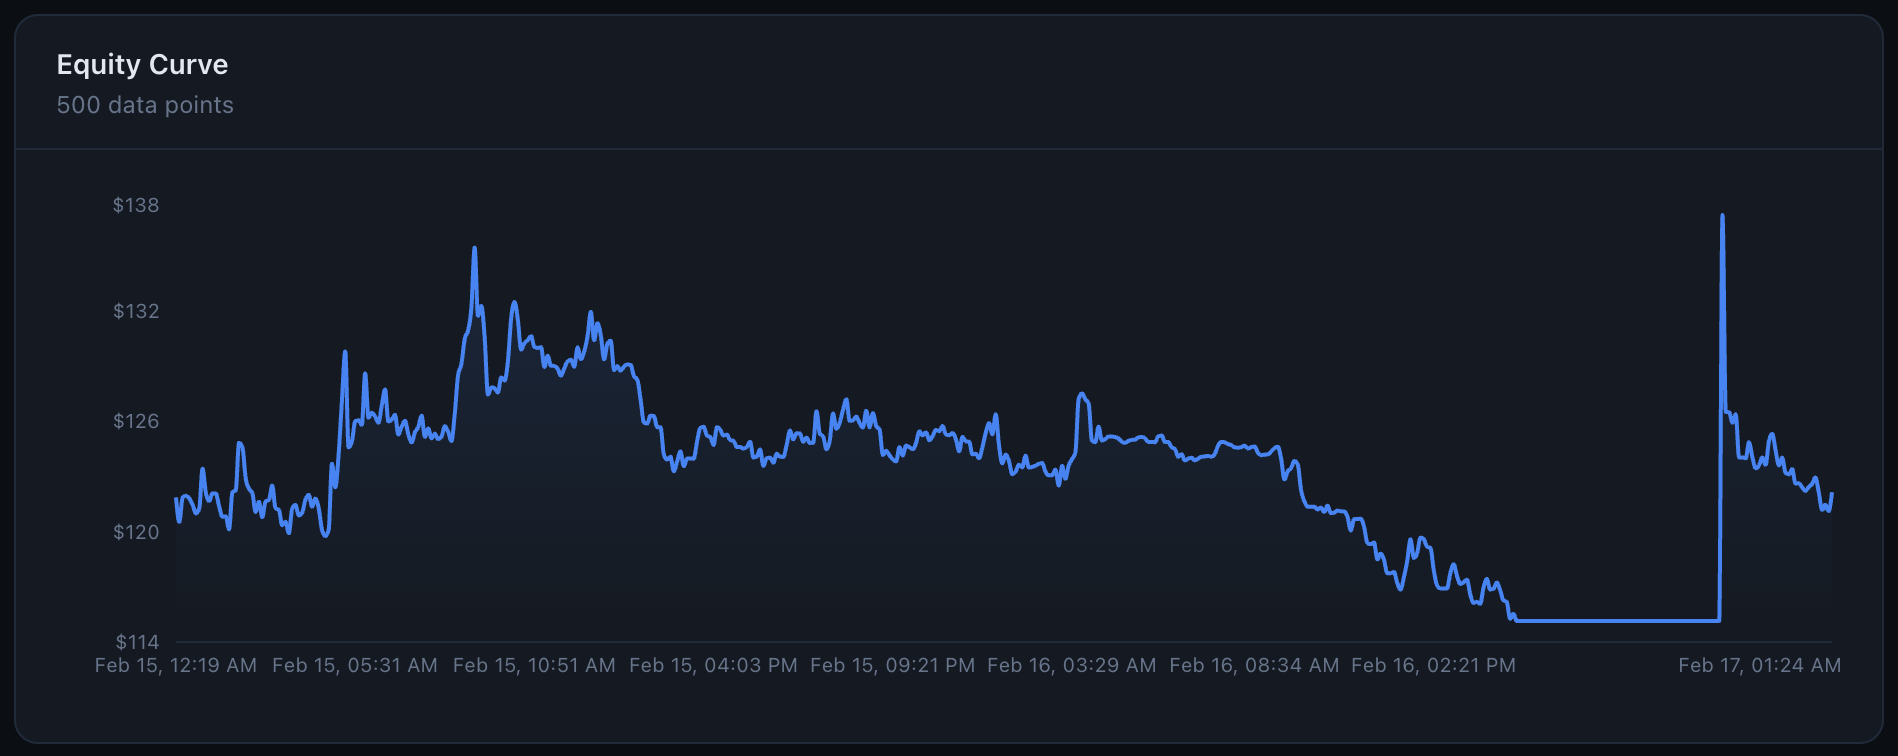The width and height of the screenshot is (1898, 756).
Task: Select the Feb 16, 02:21 PM axis label
Action: (x=1433, y=665)
